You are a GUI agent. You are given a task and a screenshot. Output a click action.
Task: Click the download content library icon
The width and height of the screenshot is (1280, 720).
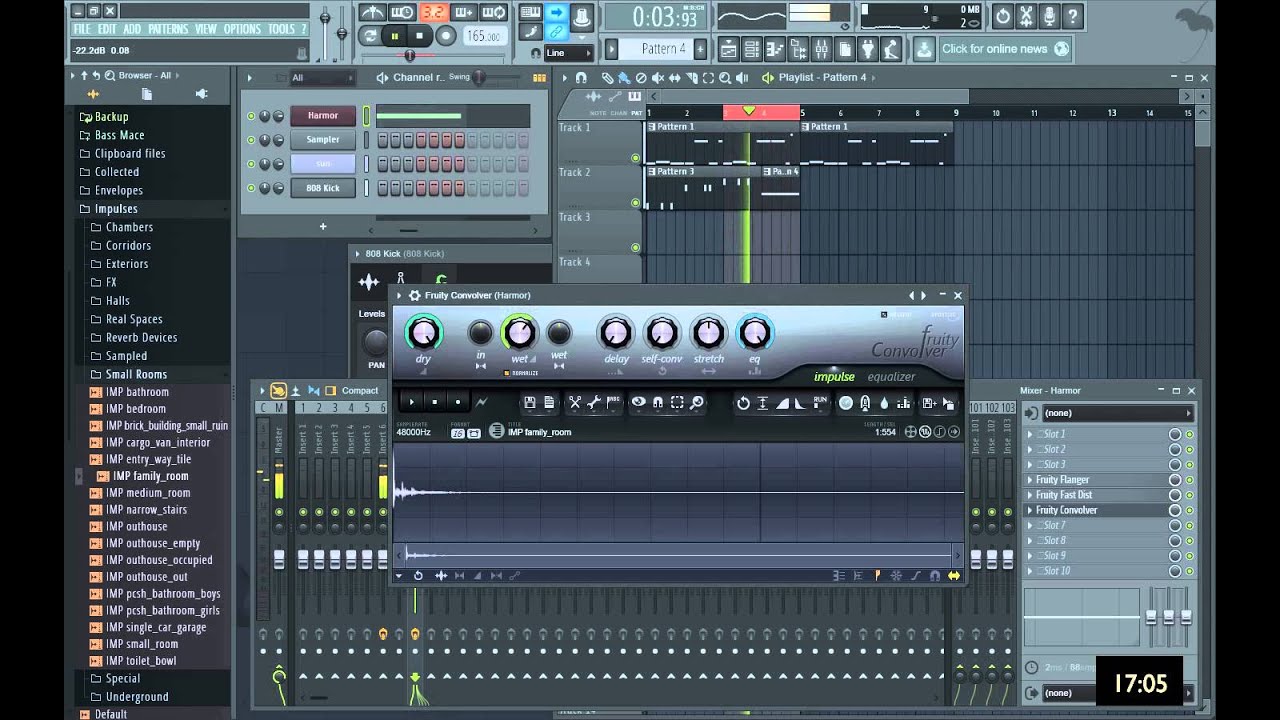tap(924, 49)
